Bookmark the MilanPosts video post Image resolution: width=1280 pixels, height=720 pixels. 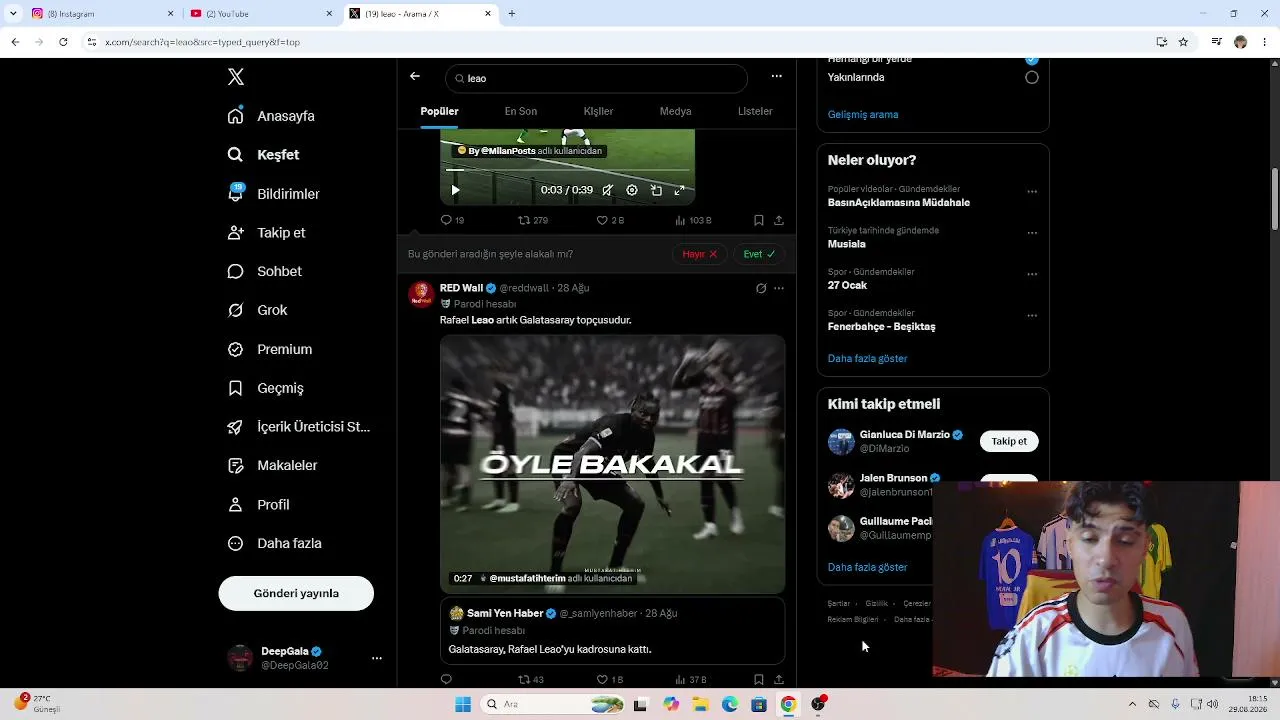[759, 220]
